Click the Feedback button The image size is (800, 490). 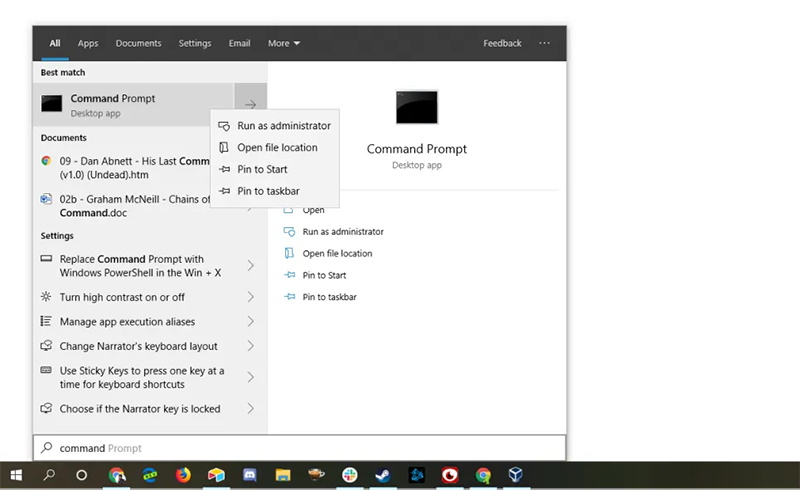tap(503, 43)
